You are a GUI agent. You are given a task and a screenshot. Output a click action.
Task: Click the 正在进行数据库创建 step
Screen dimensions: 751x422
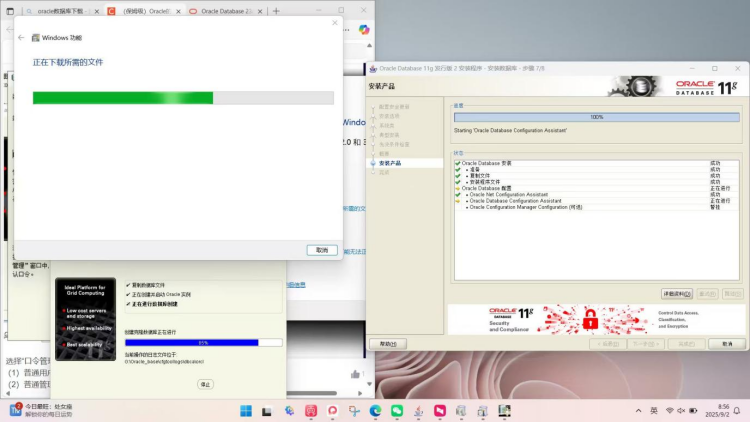[152, 304]
